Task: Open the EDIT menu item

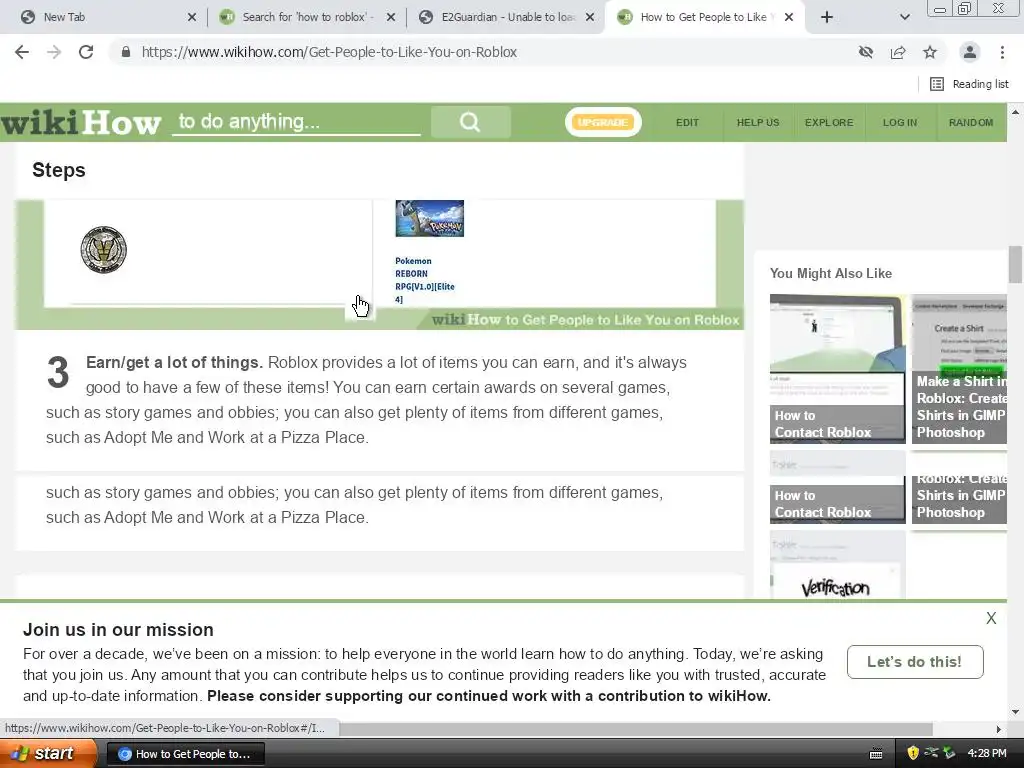Action: pos(687,122)
